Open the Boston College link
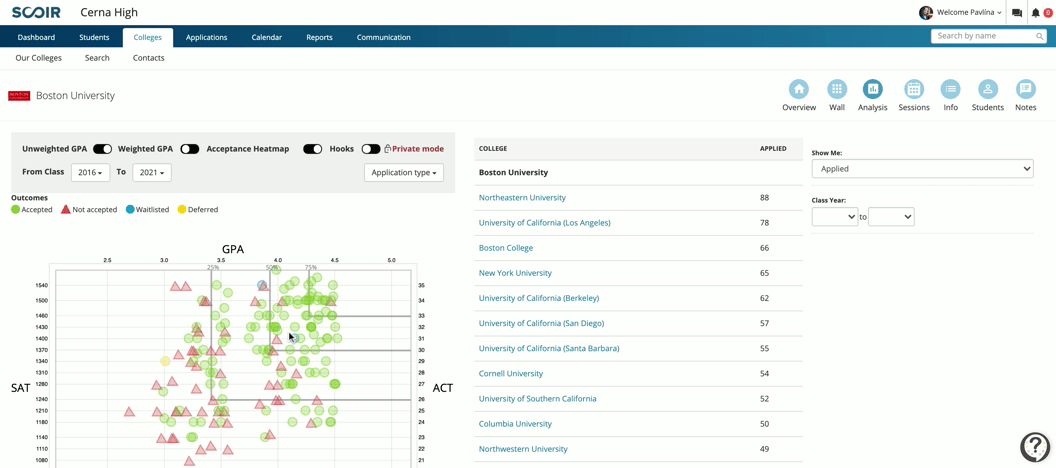1056x468 pixels. tap(506, 248)
